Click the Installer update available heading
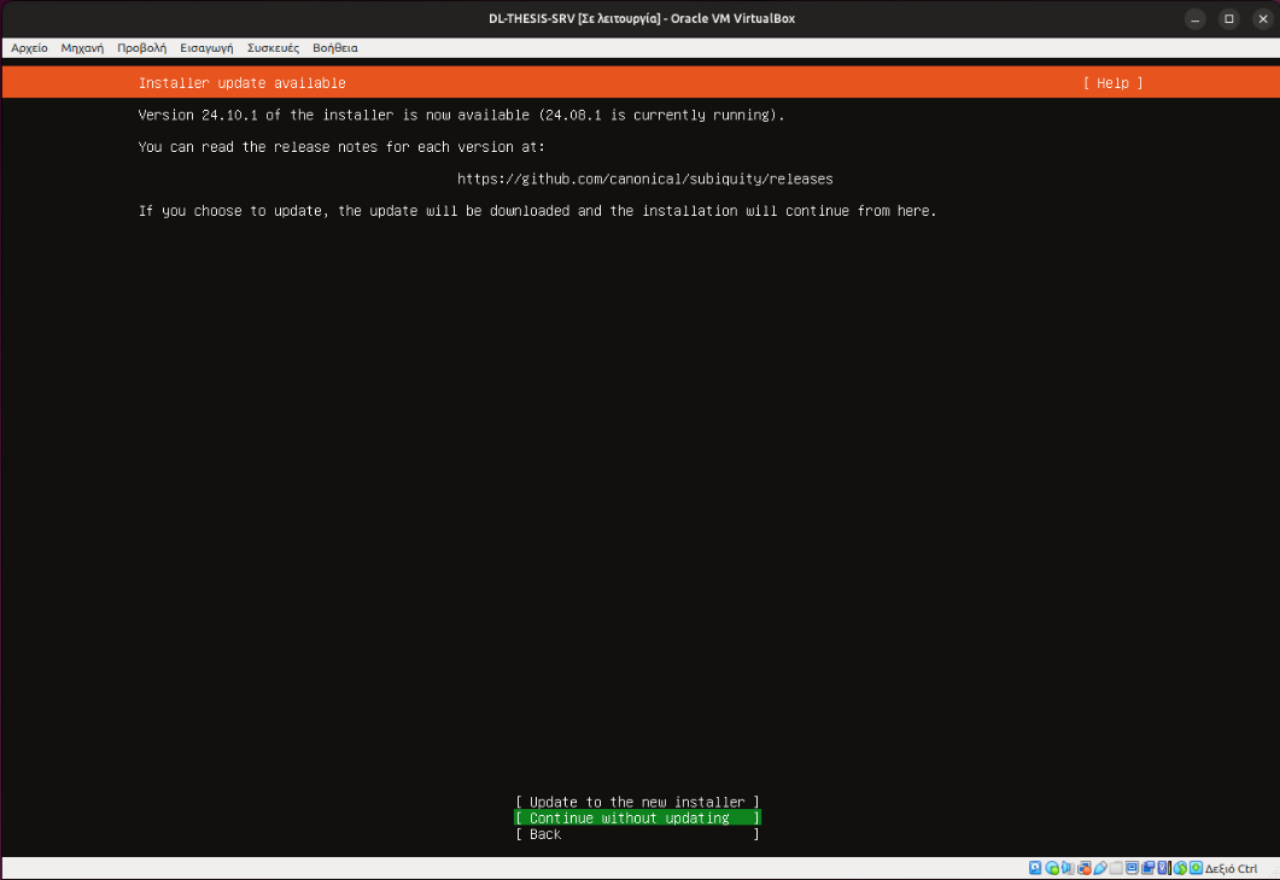This screenshot has width=1280, height=880. click(242, 83)
